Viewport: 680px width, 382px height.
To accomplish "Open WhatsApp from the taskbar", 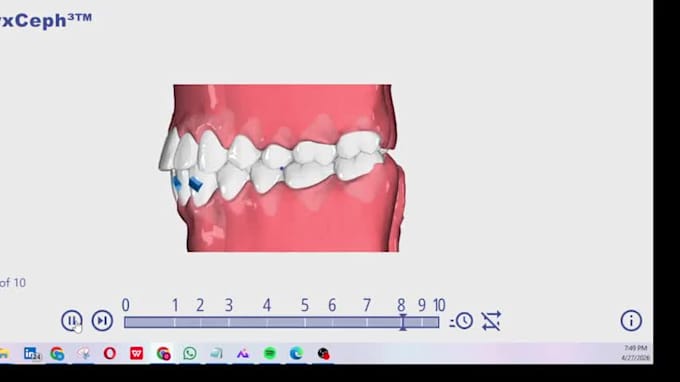I will pos(190,353).
